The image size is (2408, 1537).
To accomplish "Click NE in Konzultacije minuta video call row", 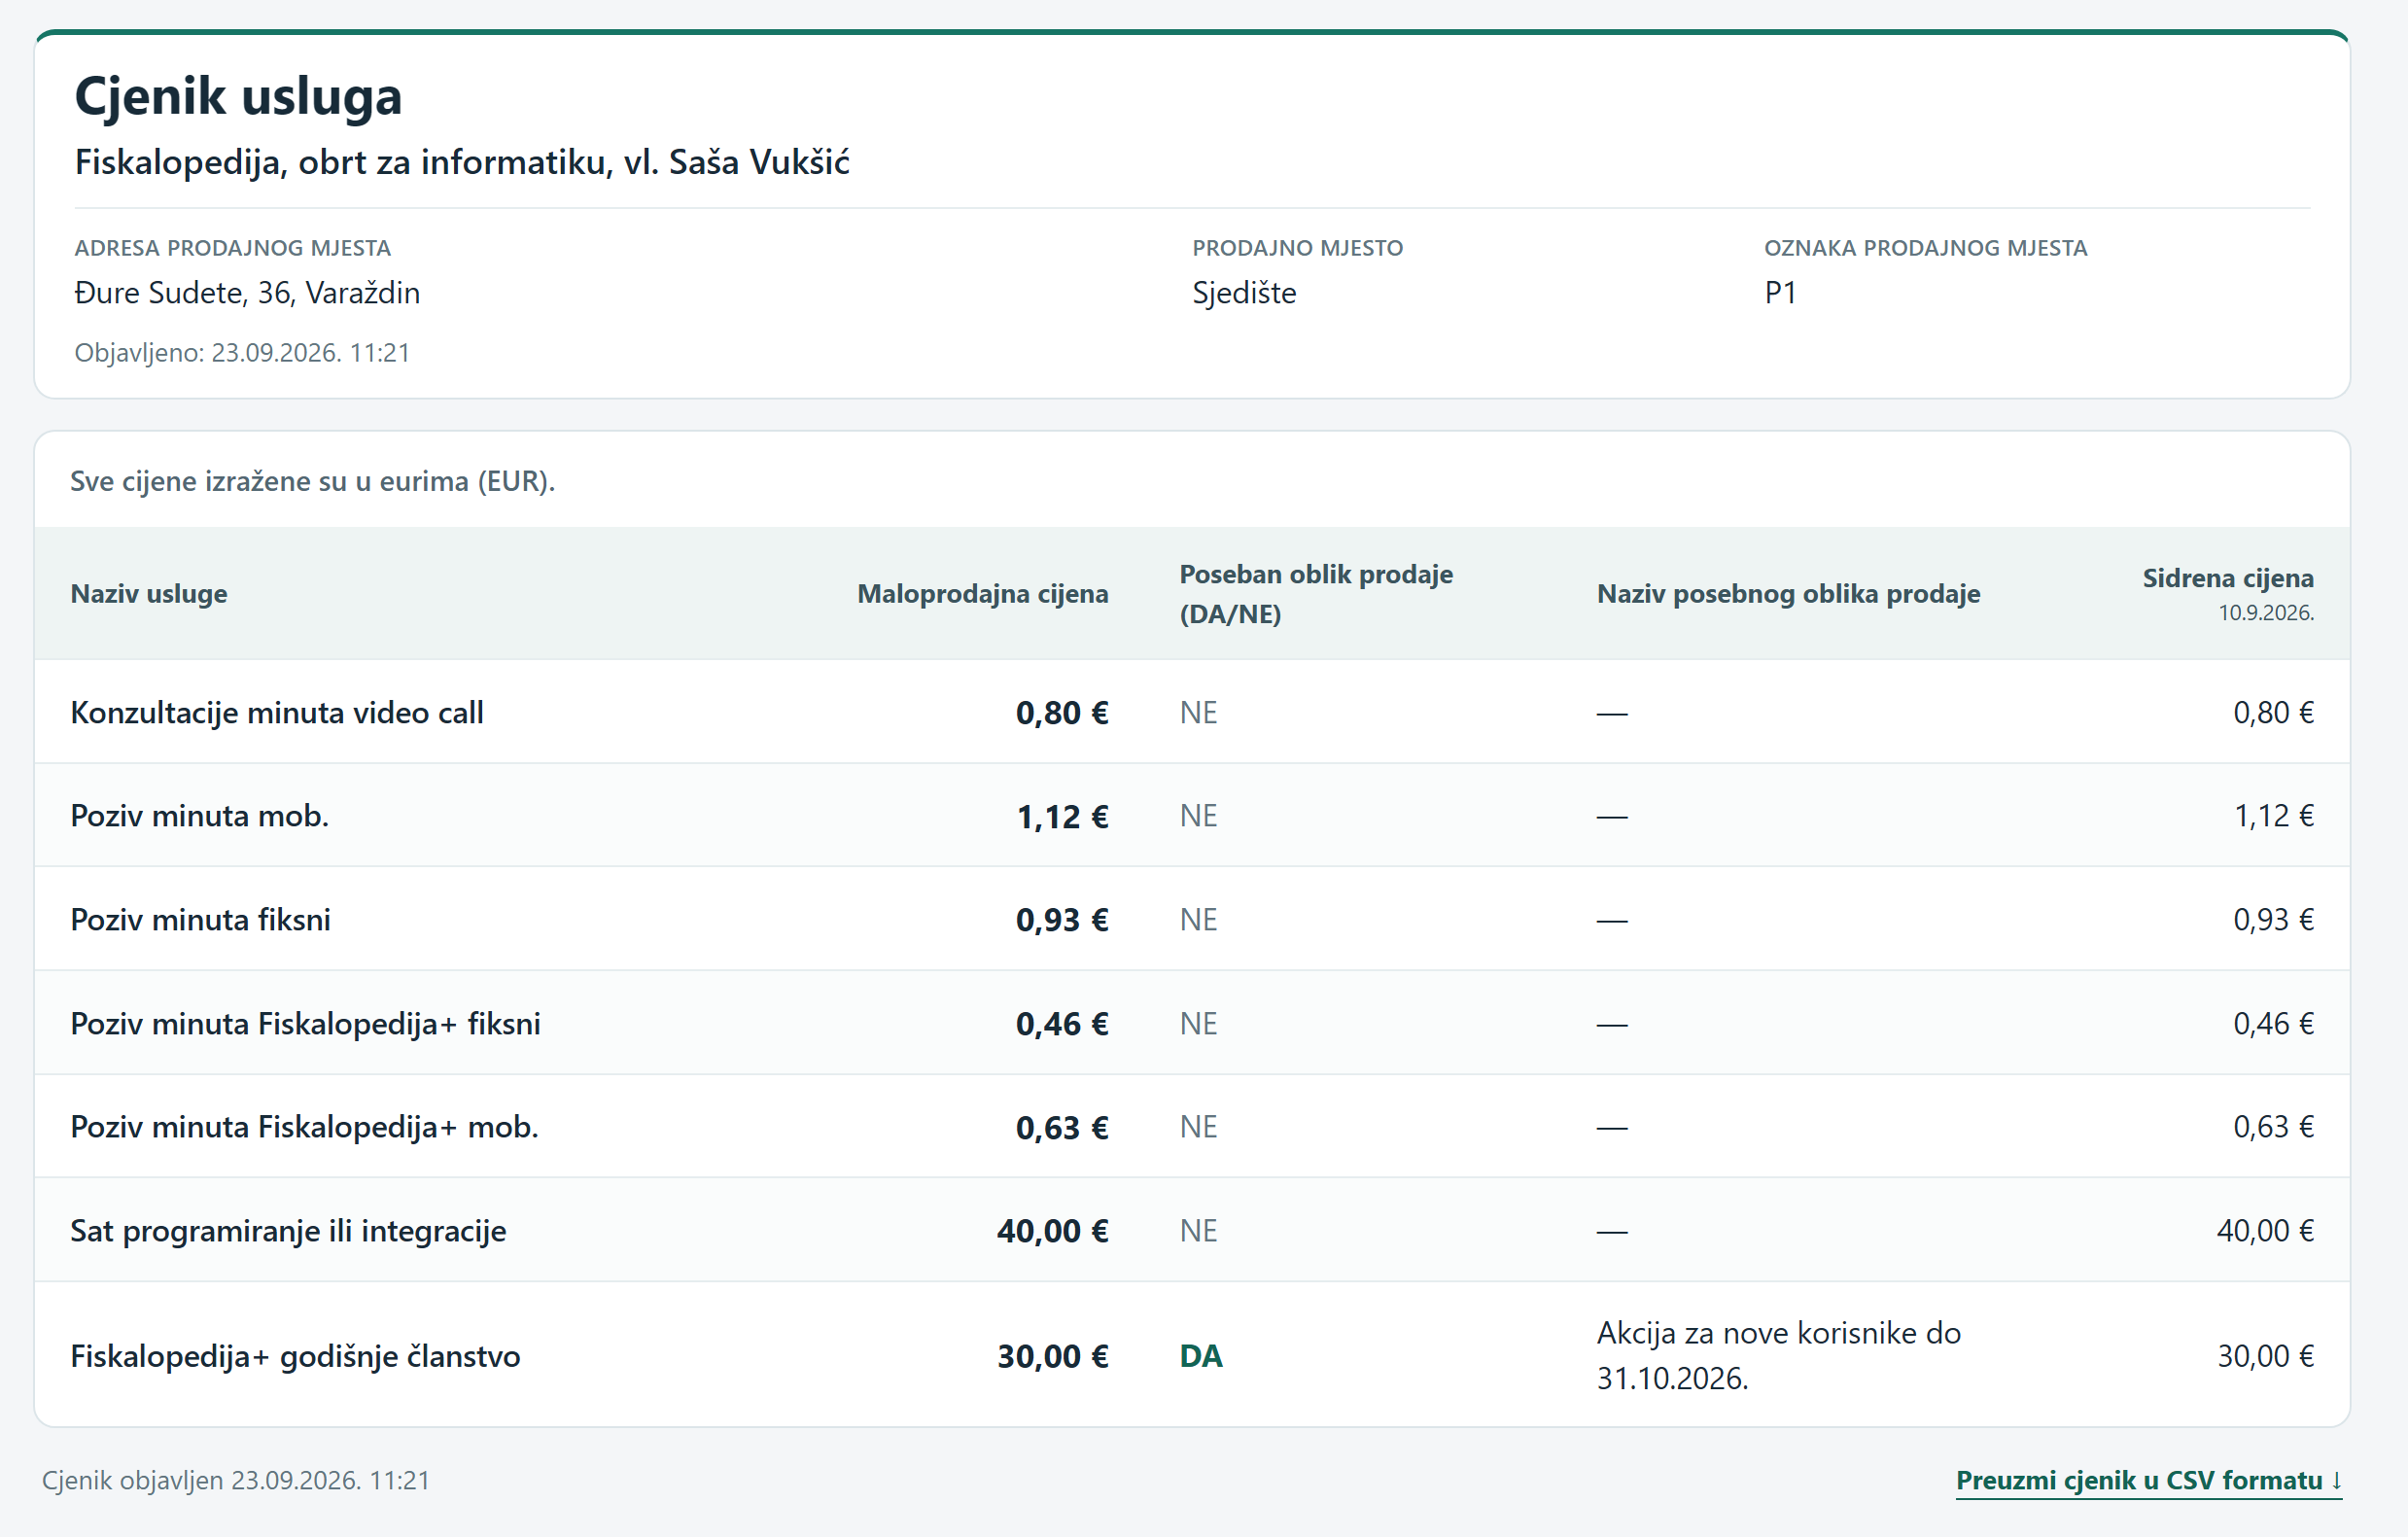I will [x=1198, y=713].
